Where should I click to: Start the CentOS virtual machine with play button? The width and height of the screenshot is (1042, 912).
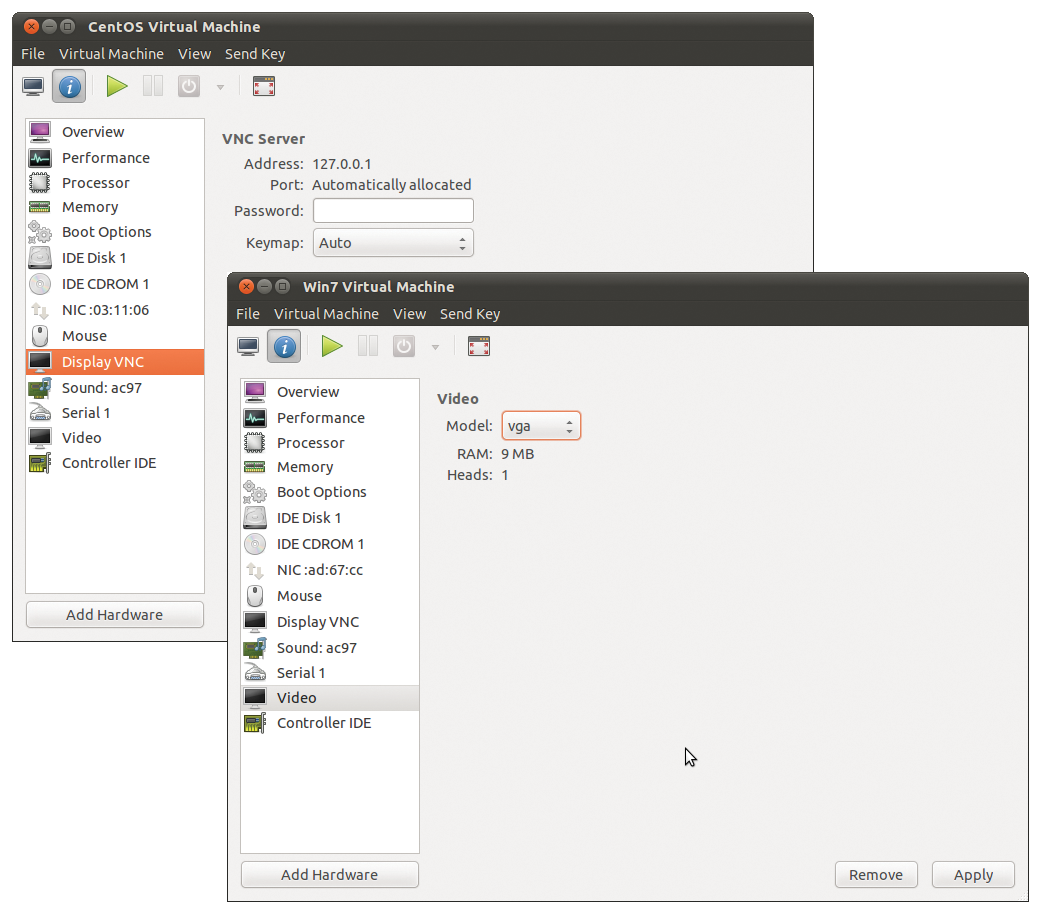click(x=117, y=86)
